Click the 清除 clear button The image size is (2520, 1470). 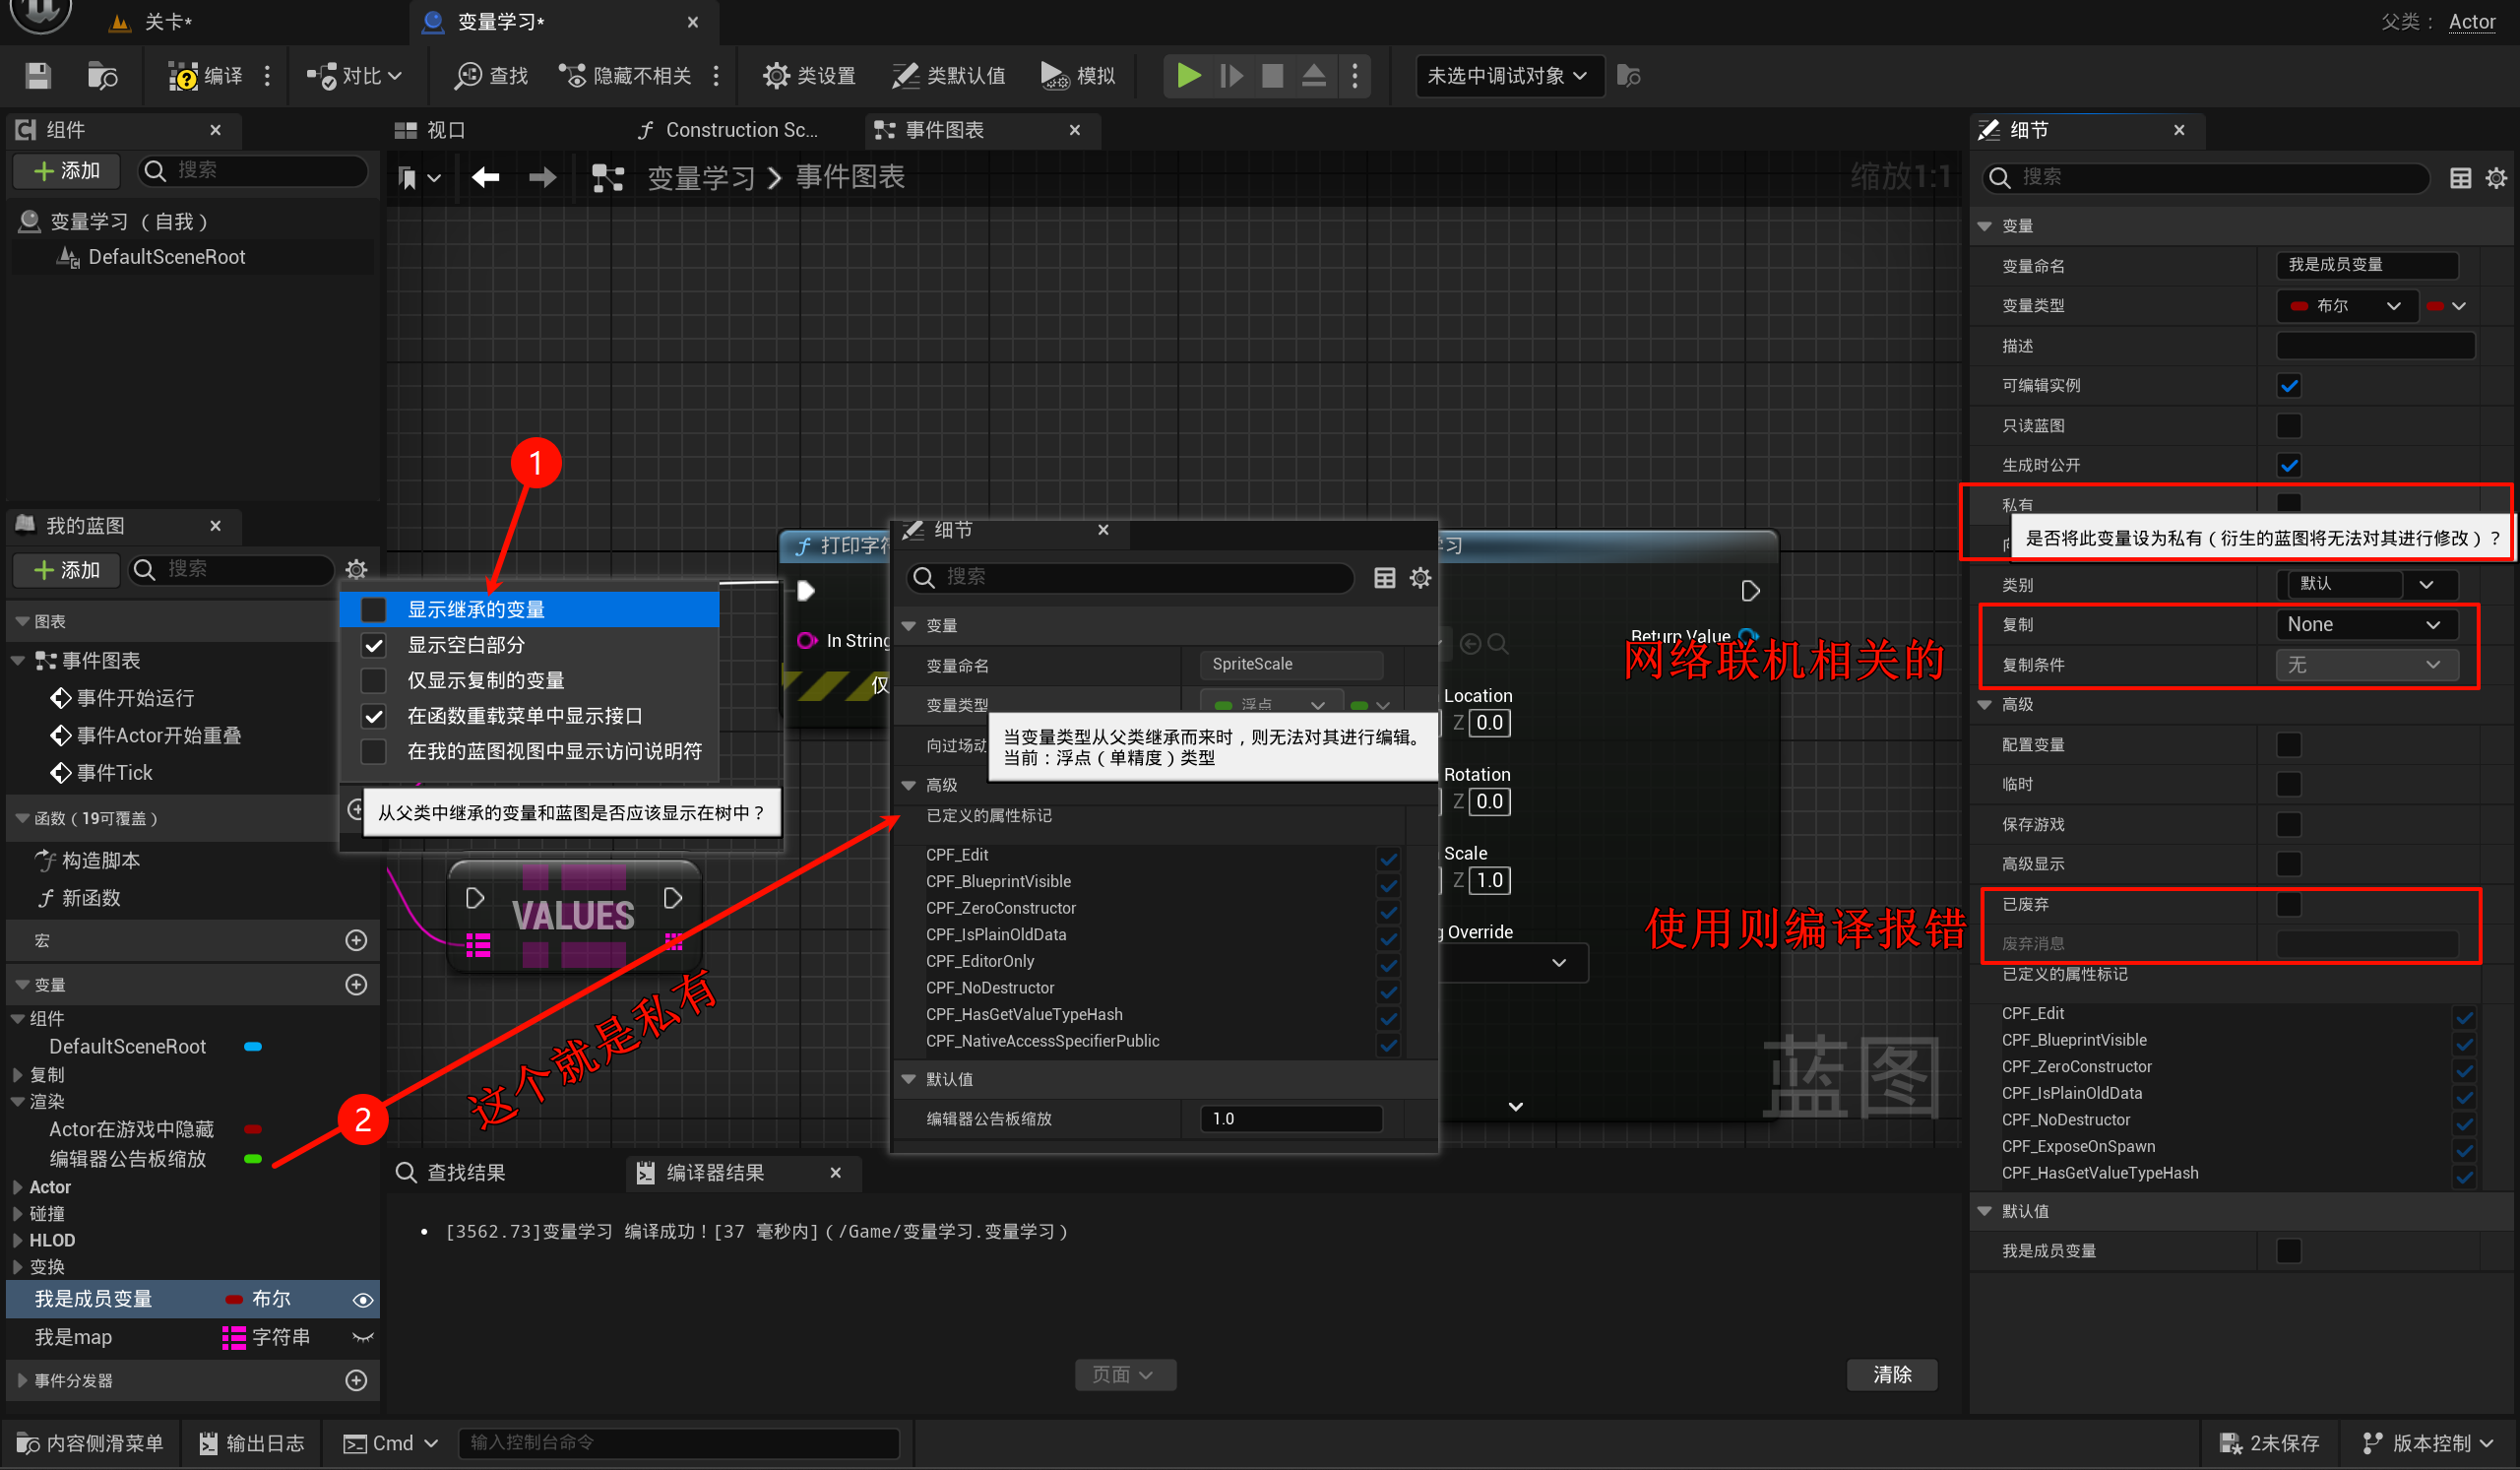point(1891,1375)
